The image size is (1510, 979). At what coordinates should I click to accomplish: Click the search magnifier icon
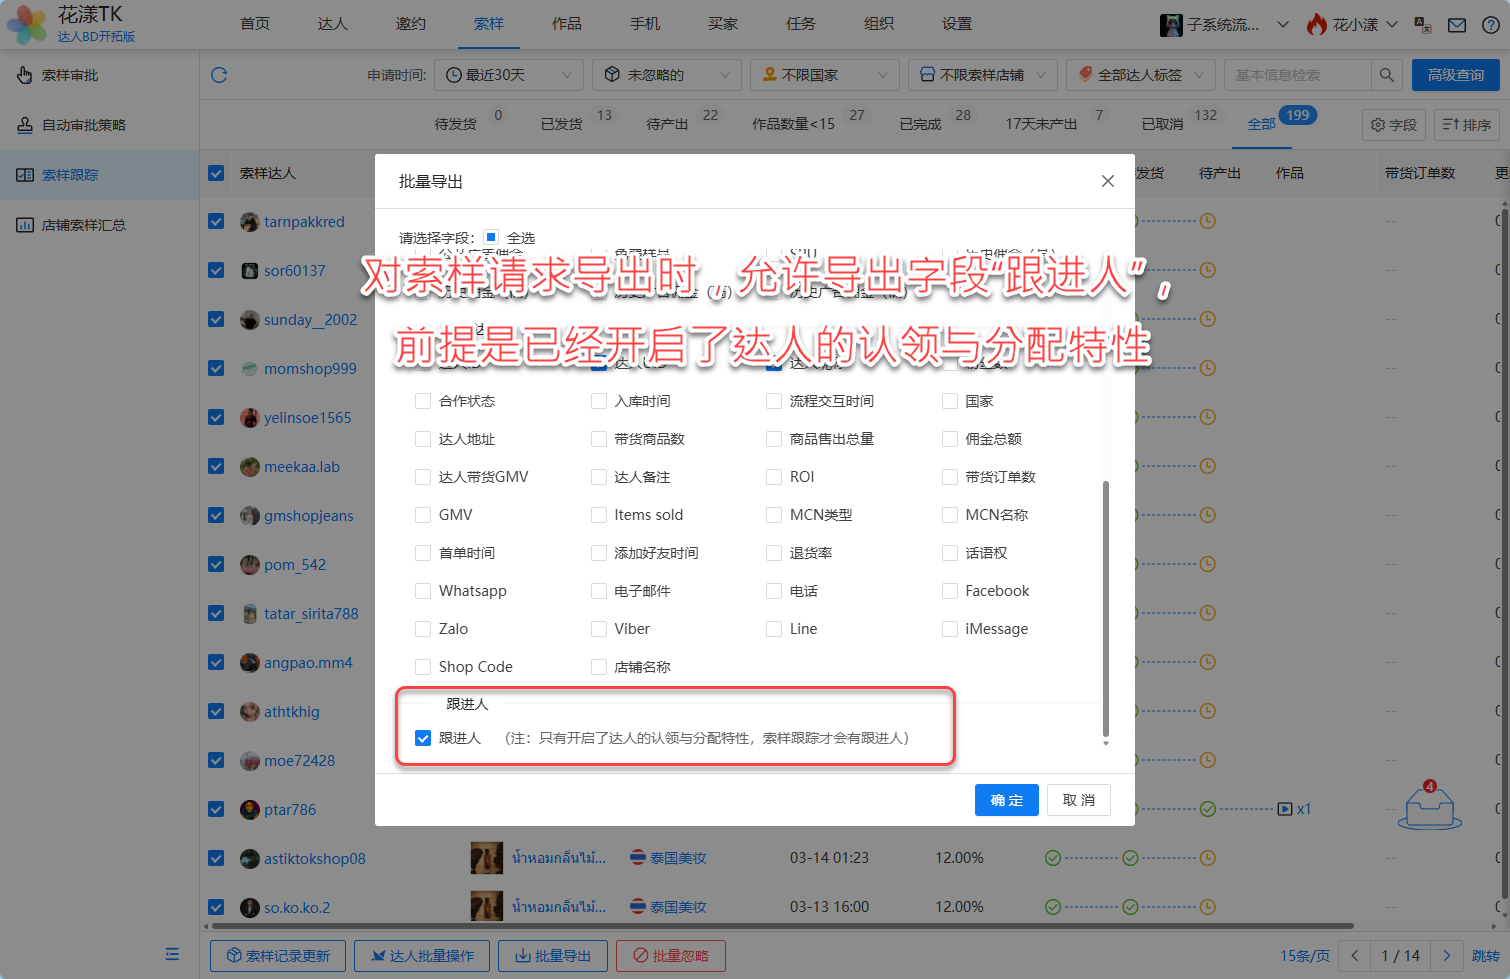tap(1386, 75)
